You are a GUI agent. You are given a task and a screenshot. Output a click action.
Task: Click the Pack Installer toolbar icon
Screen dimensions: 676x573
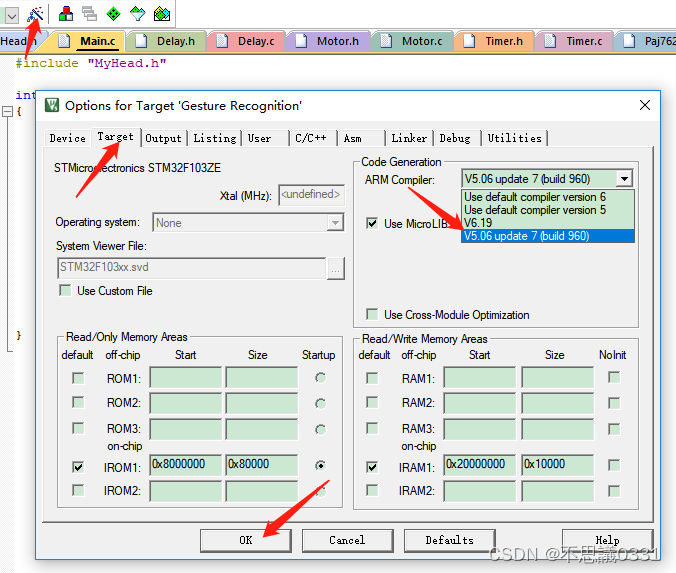point(162,14)
